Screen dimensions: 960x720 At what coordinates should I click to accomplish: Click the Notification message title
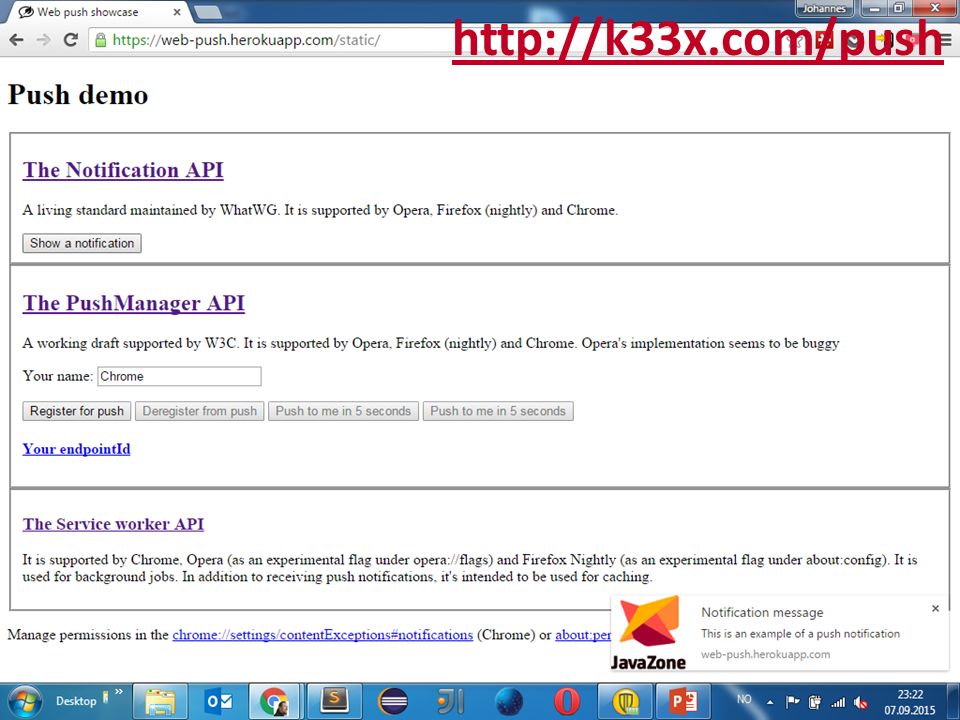(762, 612)
